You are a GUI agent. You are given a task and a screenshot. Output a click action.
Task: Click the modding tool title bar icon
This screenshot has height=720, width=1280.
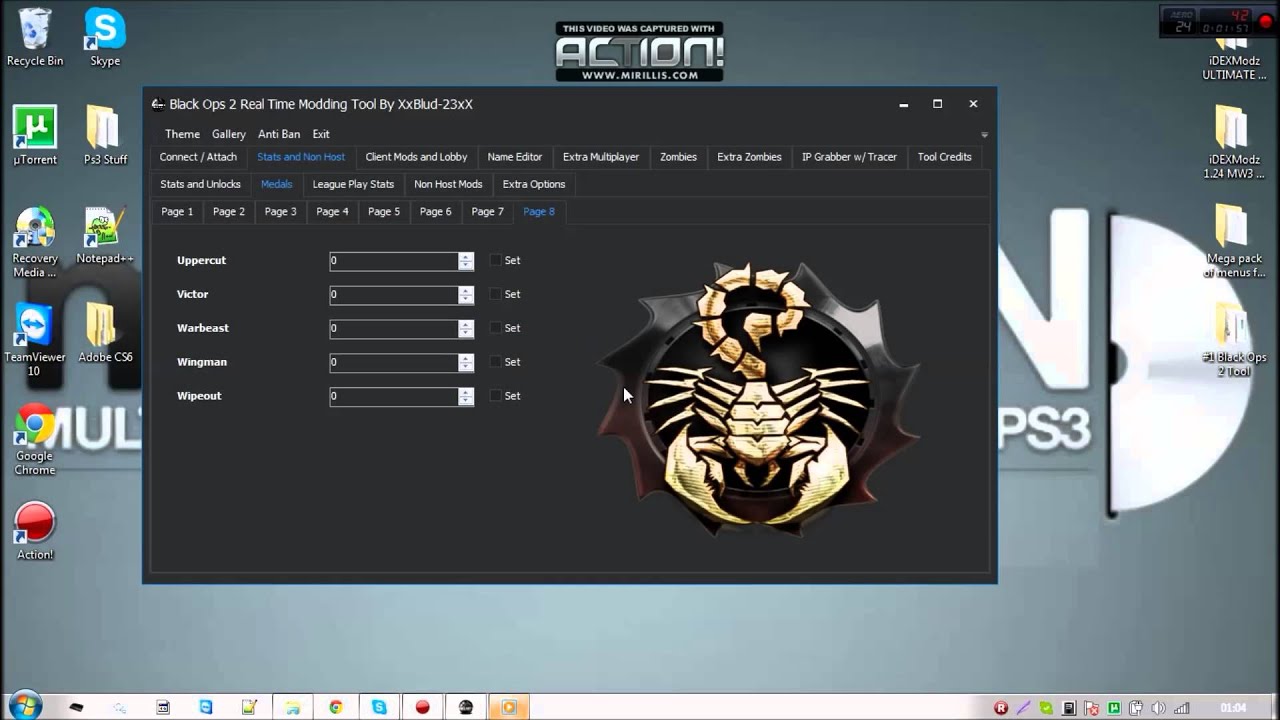[157, 104]
